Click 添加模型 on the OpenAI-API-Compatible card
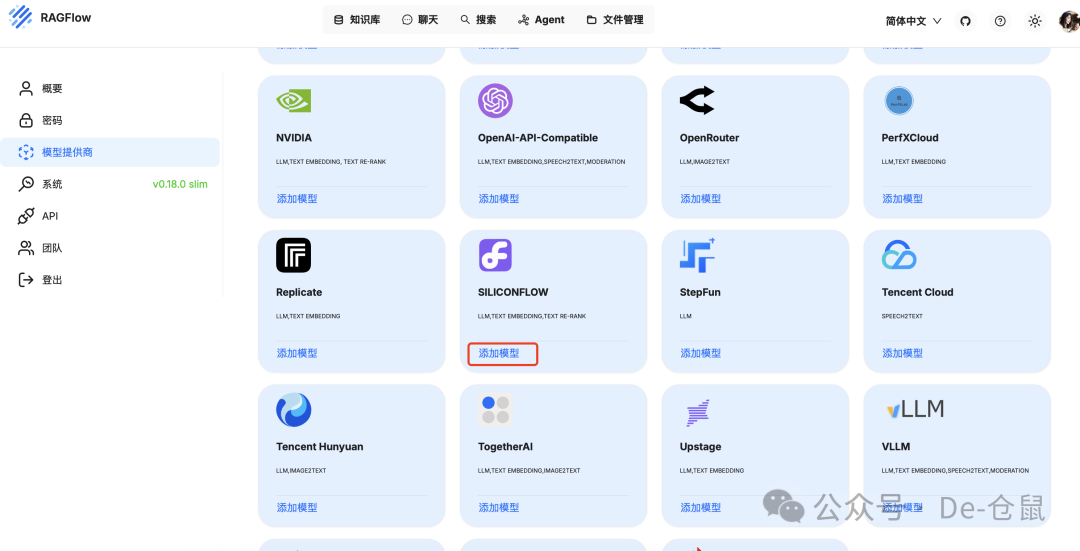This screenshot has height=551, width=1080. (x=499, y=198)
